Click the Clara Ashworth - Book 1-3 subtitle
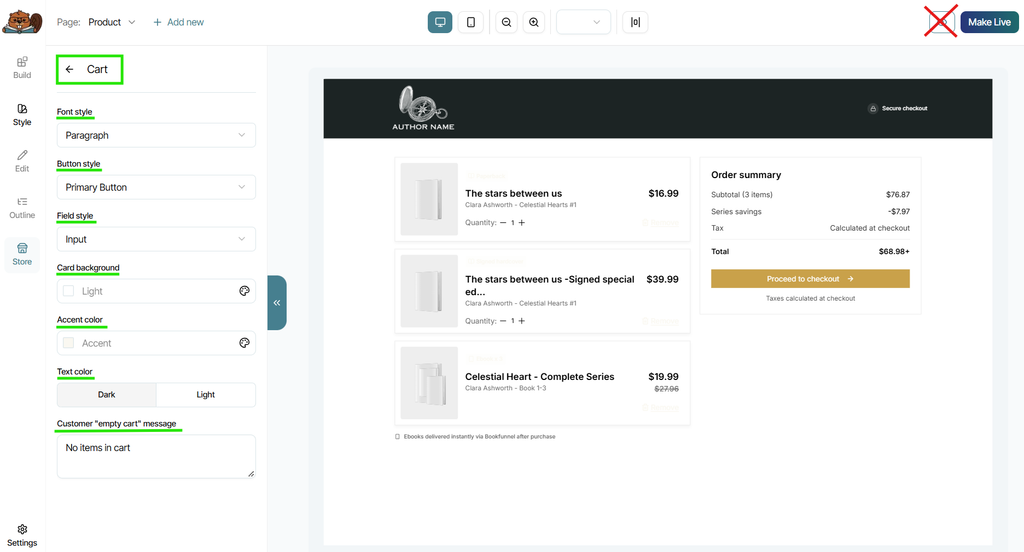The width and height of the screenshot is (1024, 552). tap(505, 388)
